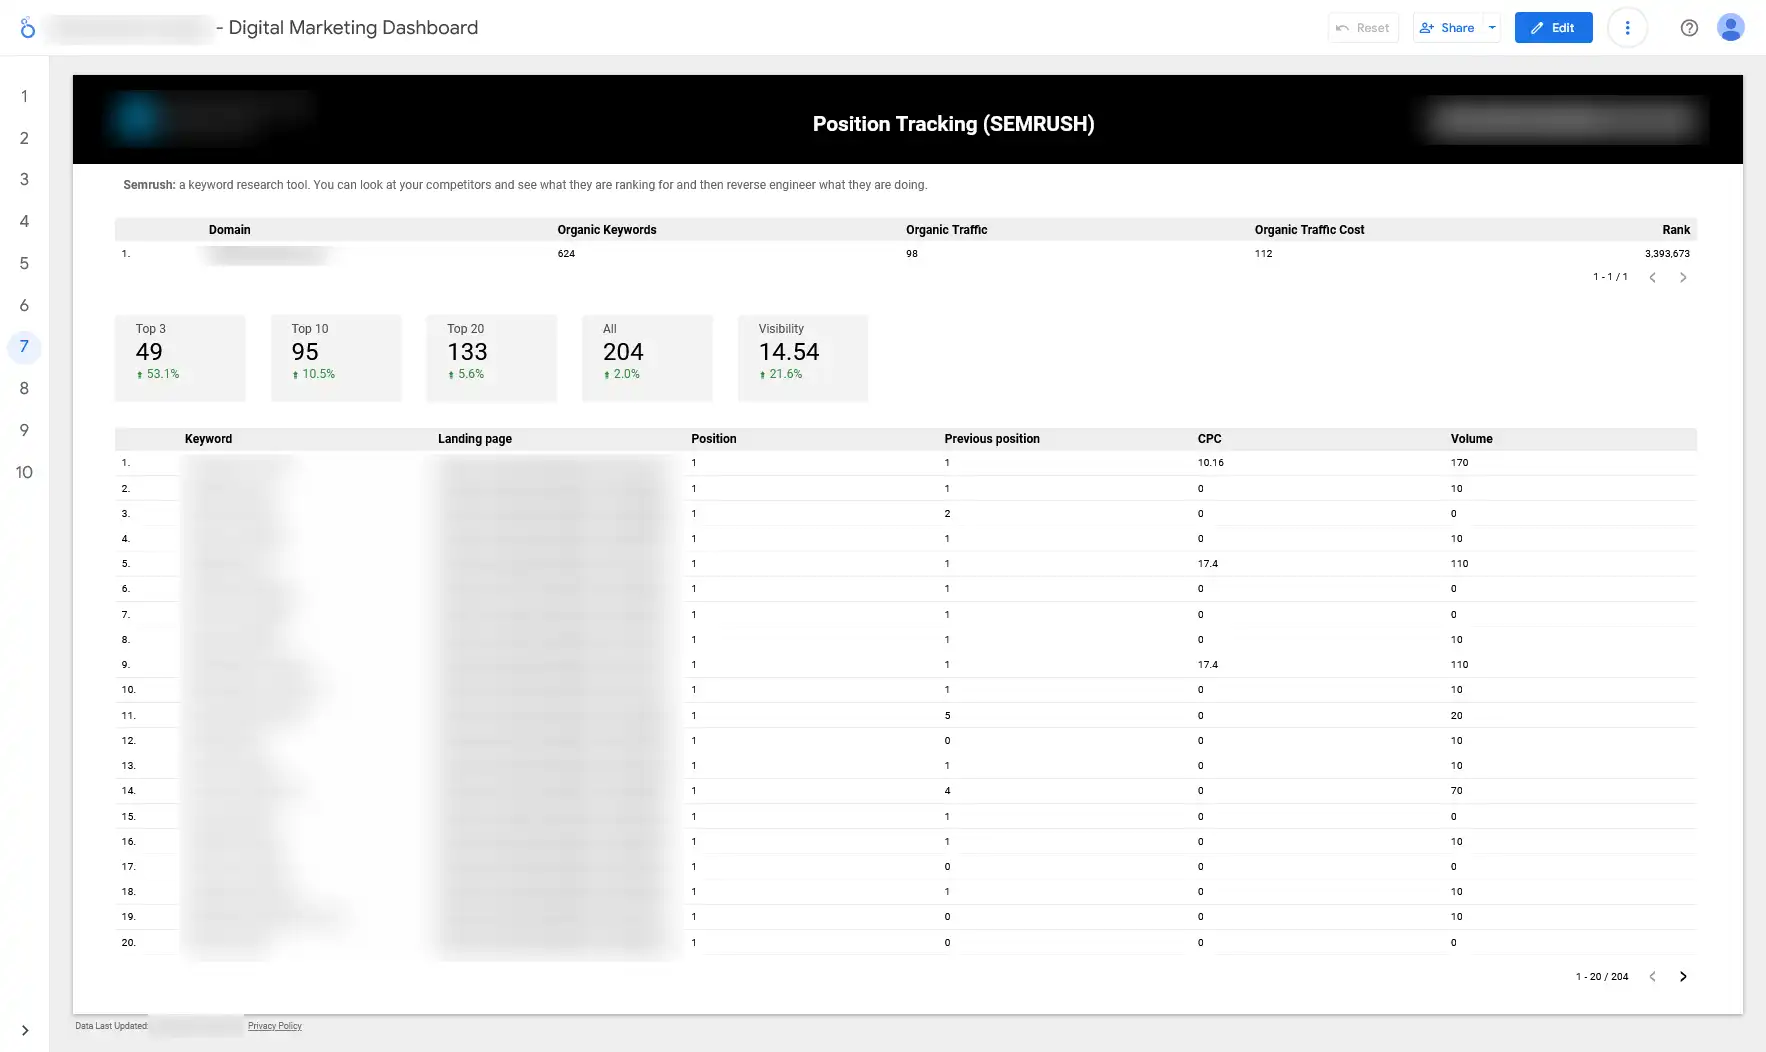Select the All scorecard showing 204
Image resolution: width=1766 pixels, height=1052 pixels.
(x=647, y=358)
